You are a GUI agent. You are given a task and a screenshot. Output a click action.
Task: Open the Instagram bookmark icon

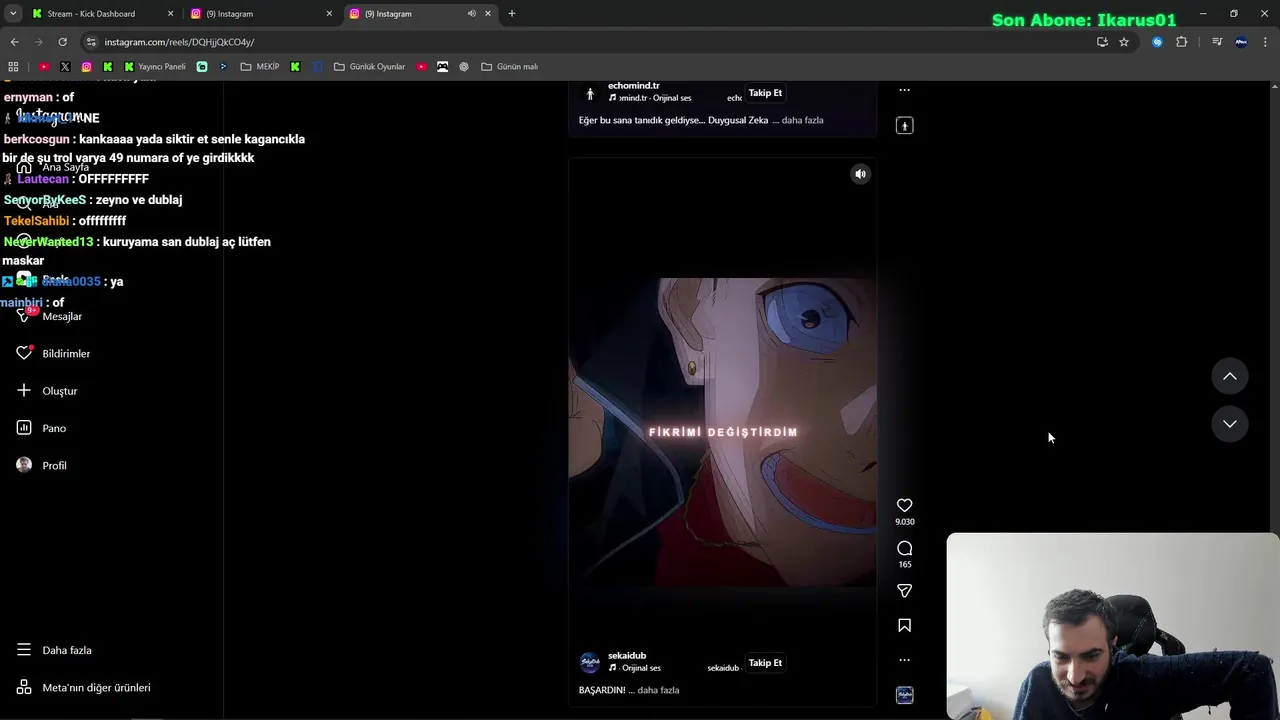coord(87,67)
